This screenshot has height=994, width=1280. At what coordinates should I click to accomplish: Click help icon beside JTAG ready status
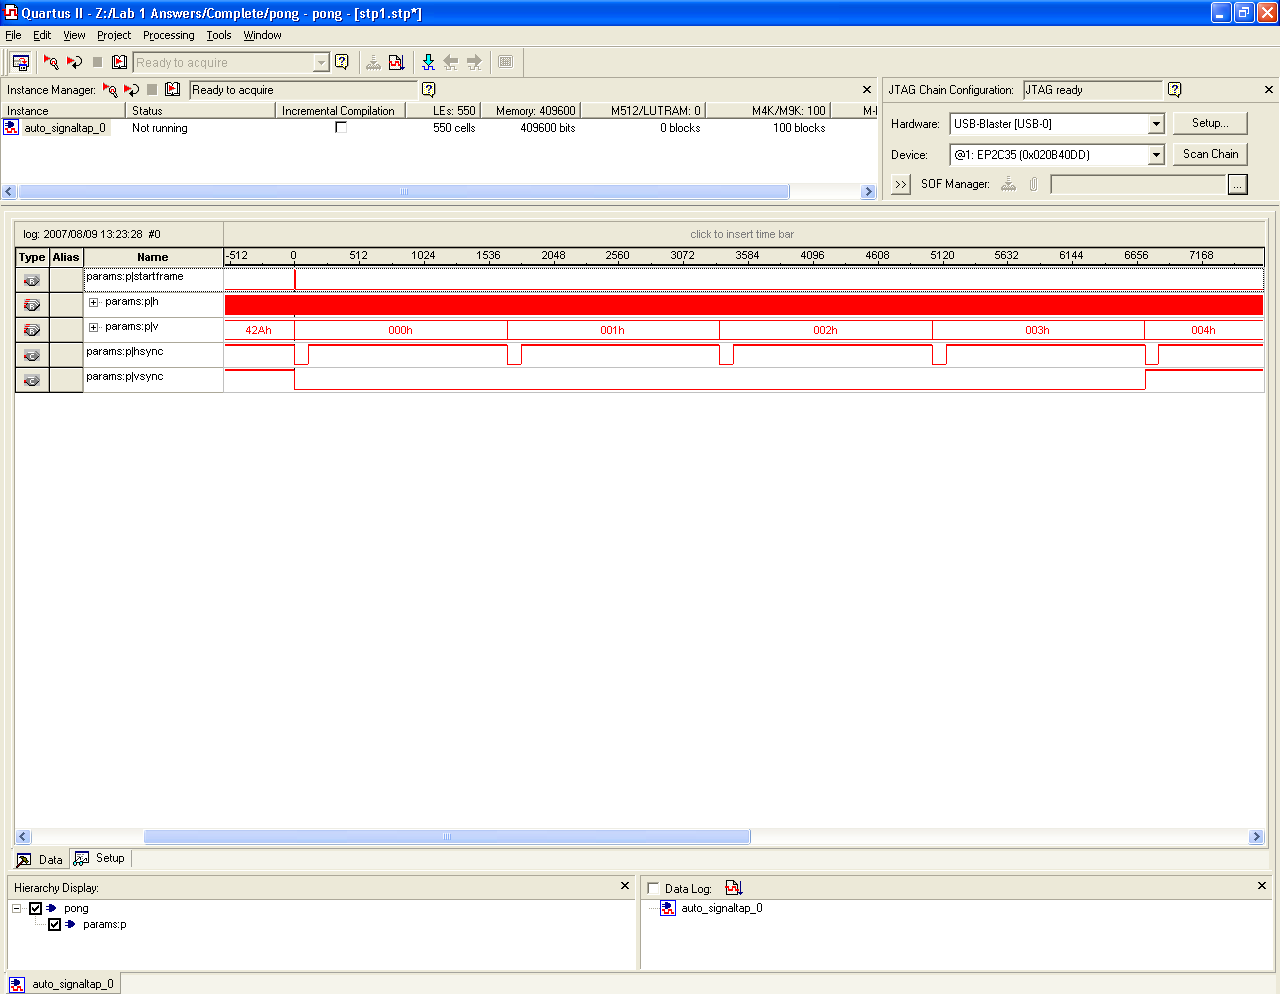[x=1174, y=90]
